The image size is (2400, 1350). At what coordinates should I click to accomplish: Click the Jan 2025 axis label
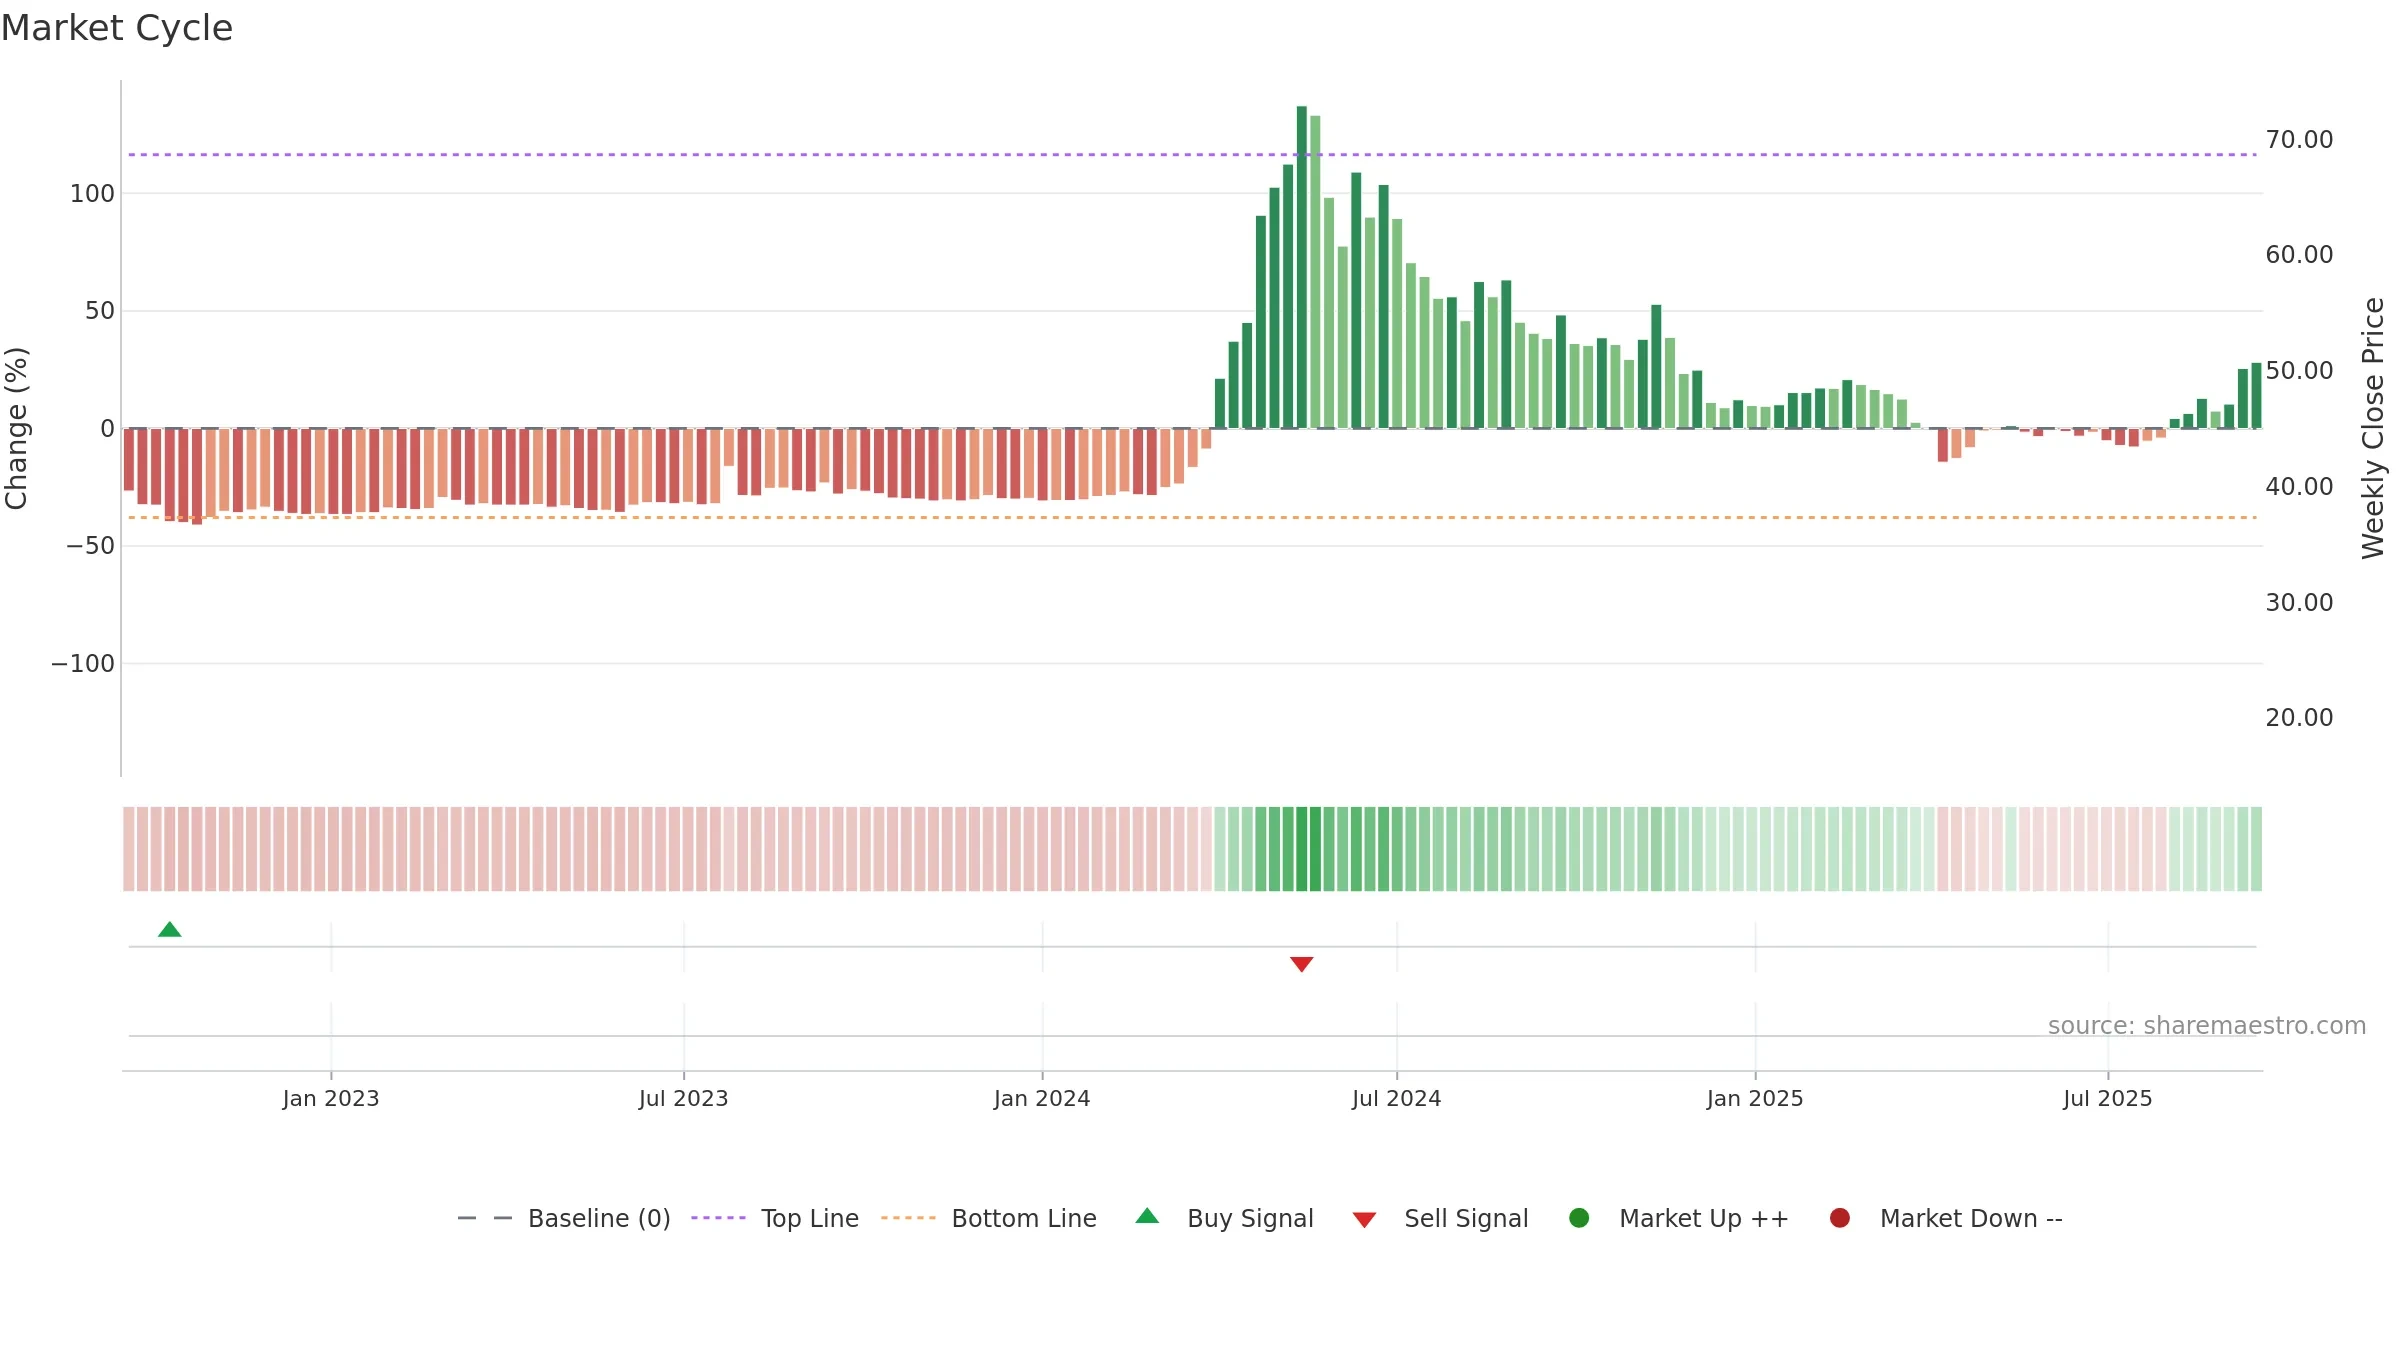pos(1755,1098)
